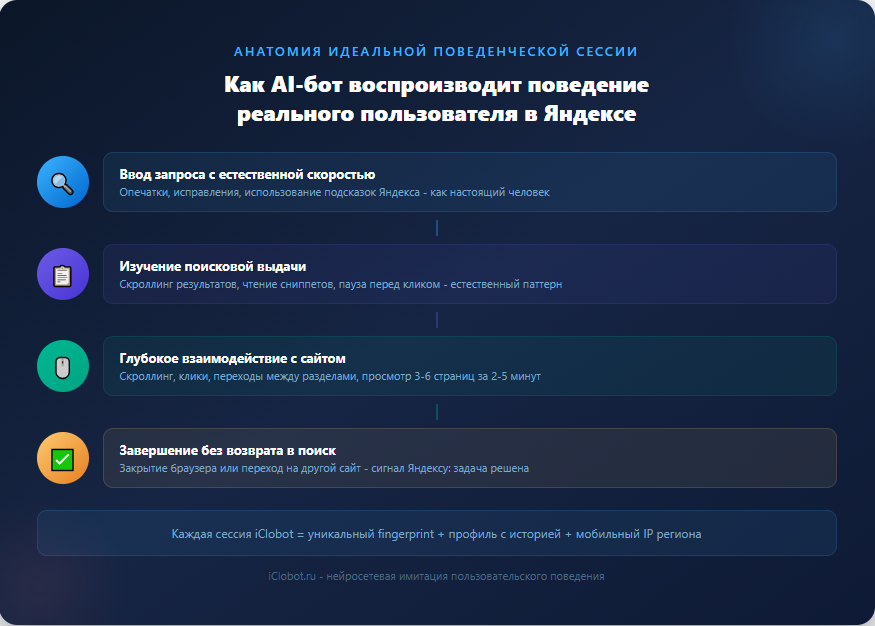Click the 'Опечатки, исправления' description line
Viewport: 875px width, 626px height.
pos(334,192)
